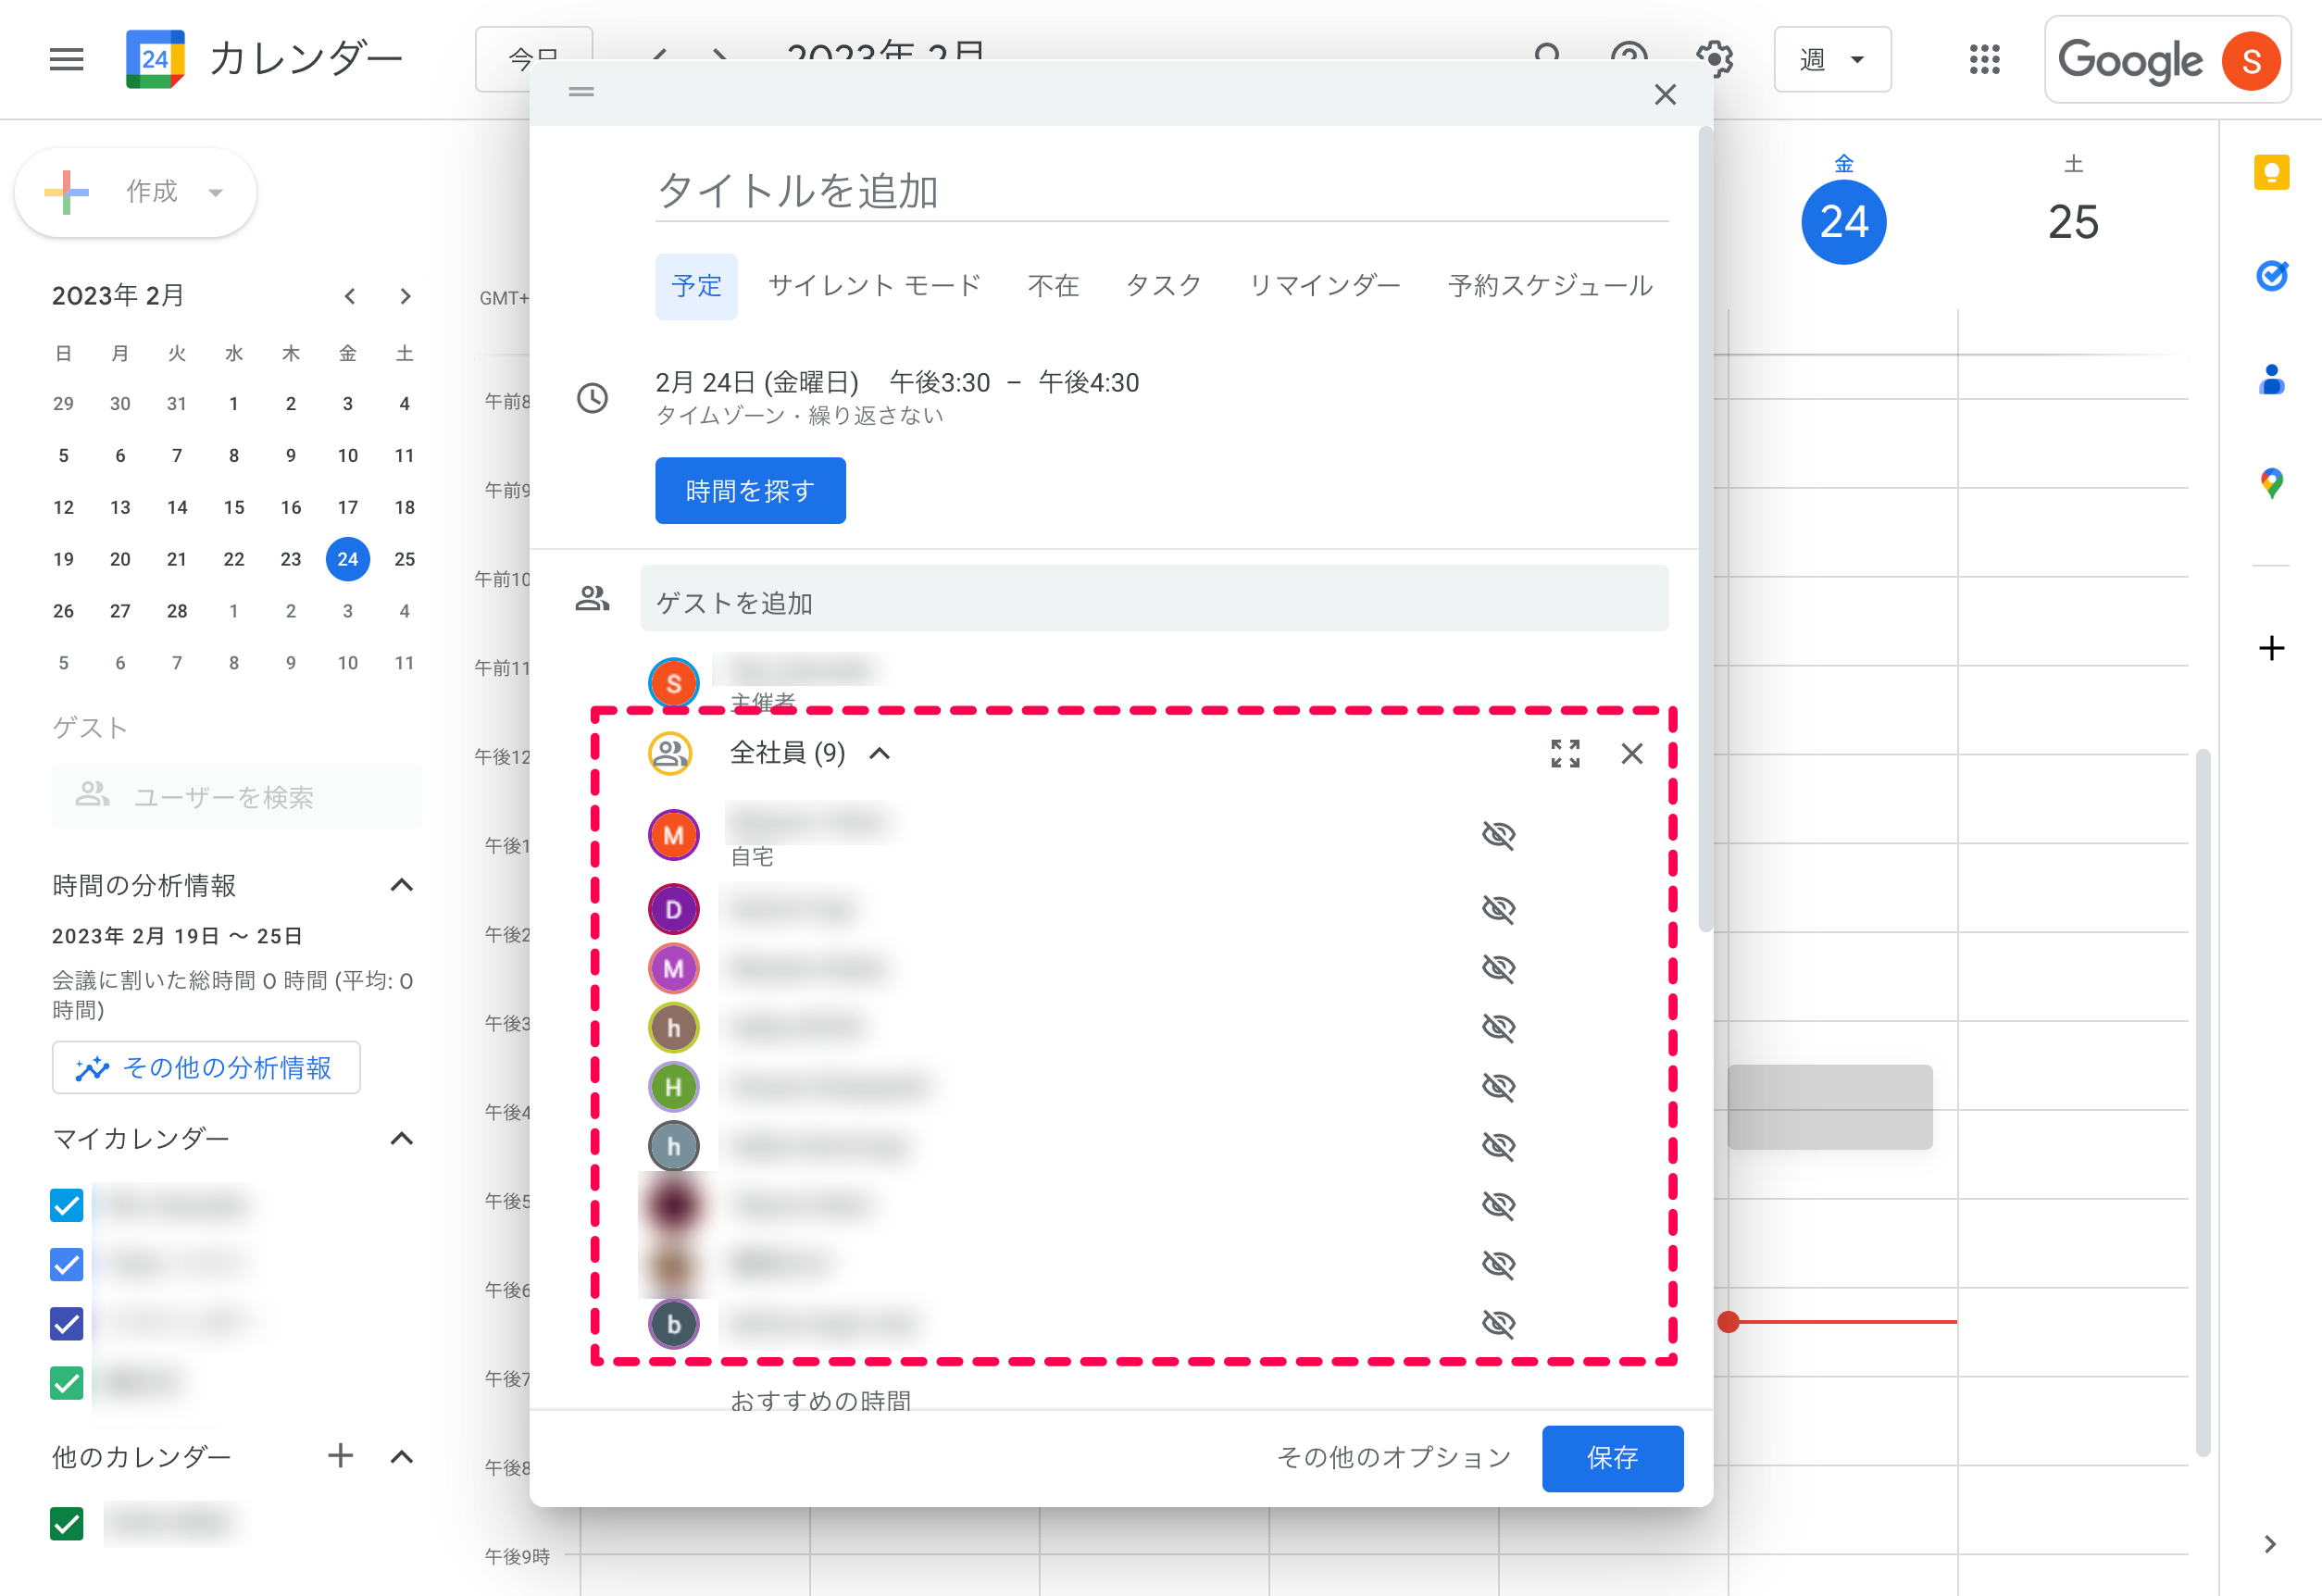
Task: Collapse the 全社員 (9) guest group
Action: [x=879, y=754]
